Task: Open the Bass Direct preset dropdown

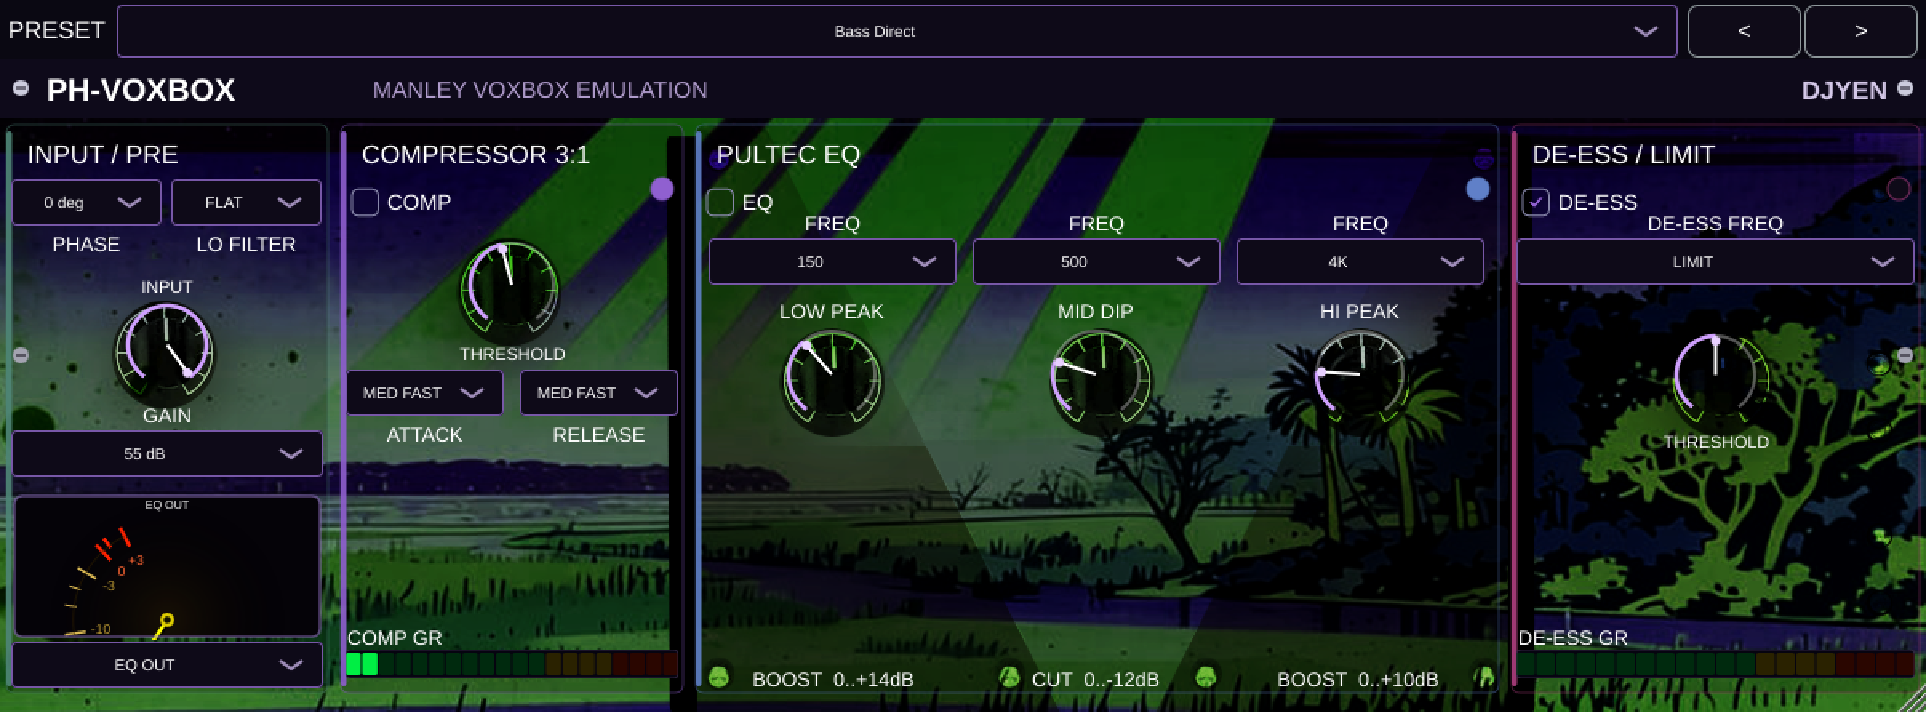Action: (x=897, y=31)
